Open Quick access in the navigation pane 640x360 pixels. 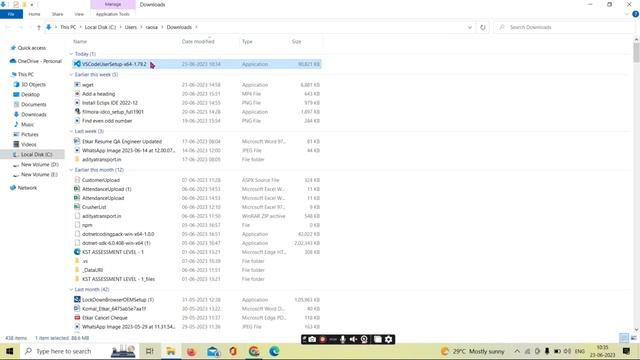pos(32,48)
